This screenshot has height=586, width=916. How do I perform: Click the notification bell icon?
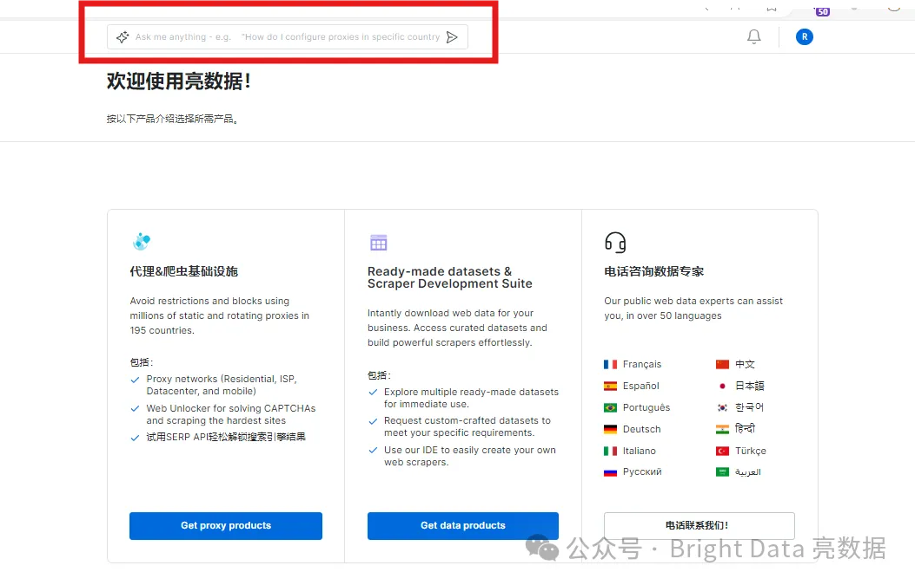pyautogui.click(x=754, y=37)
